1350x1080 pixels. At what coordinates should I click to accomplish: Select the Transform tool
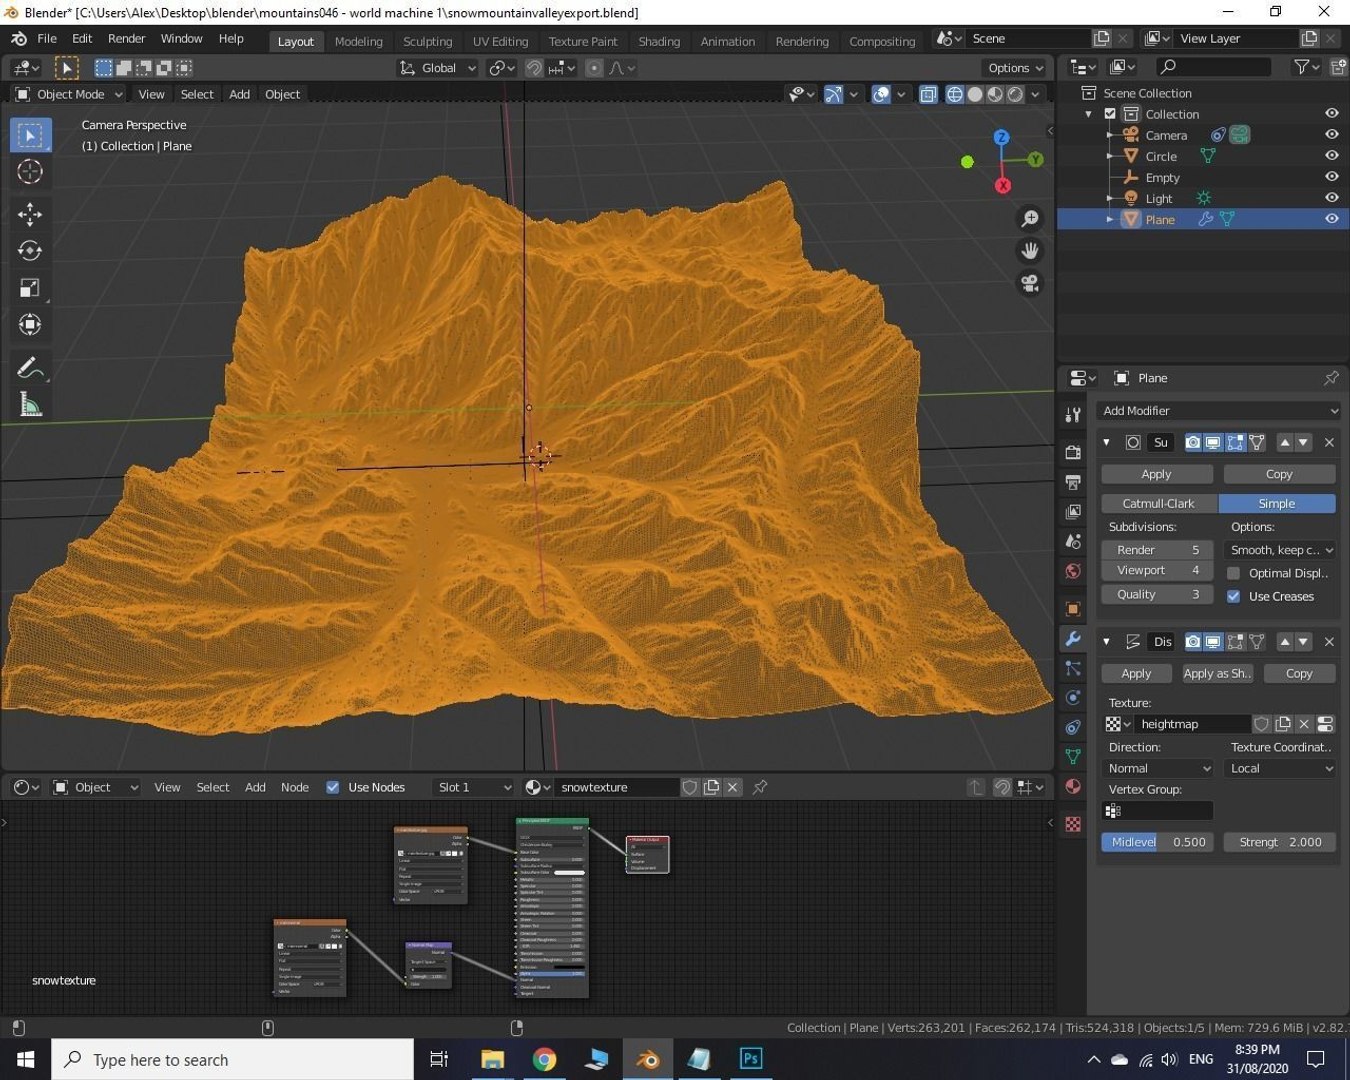click(30, 325)
